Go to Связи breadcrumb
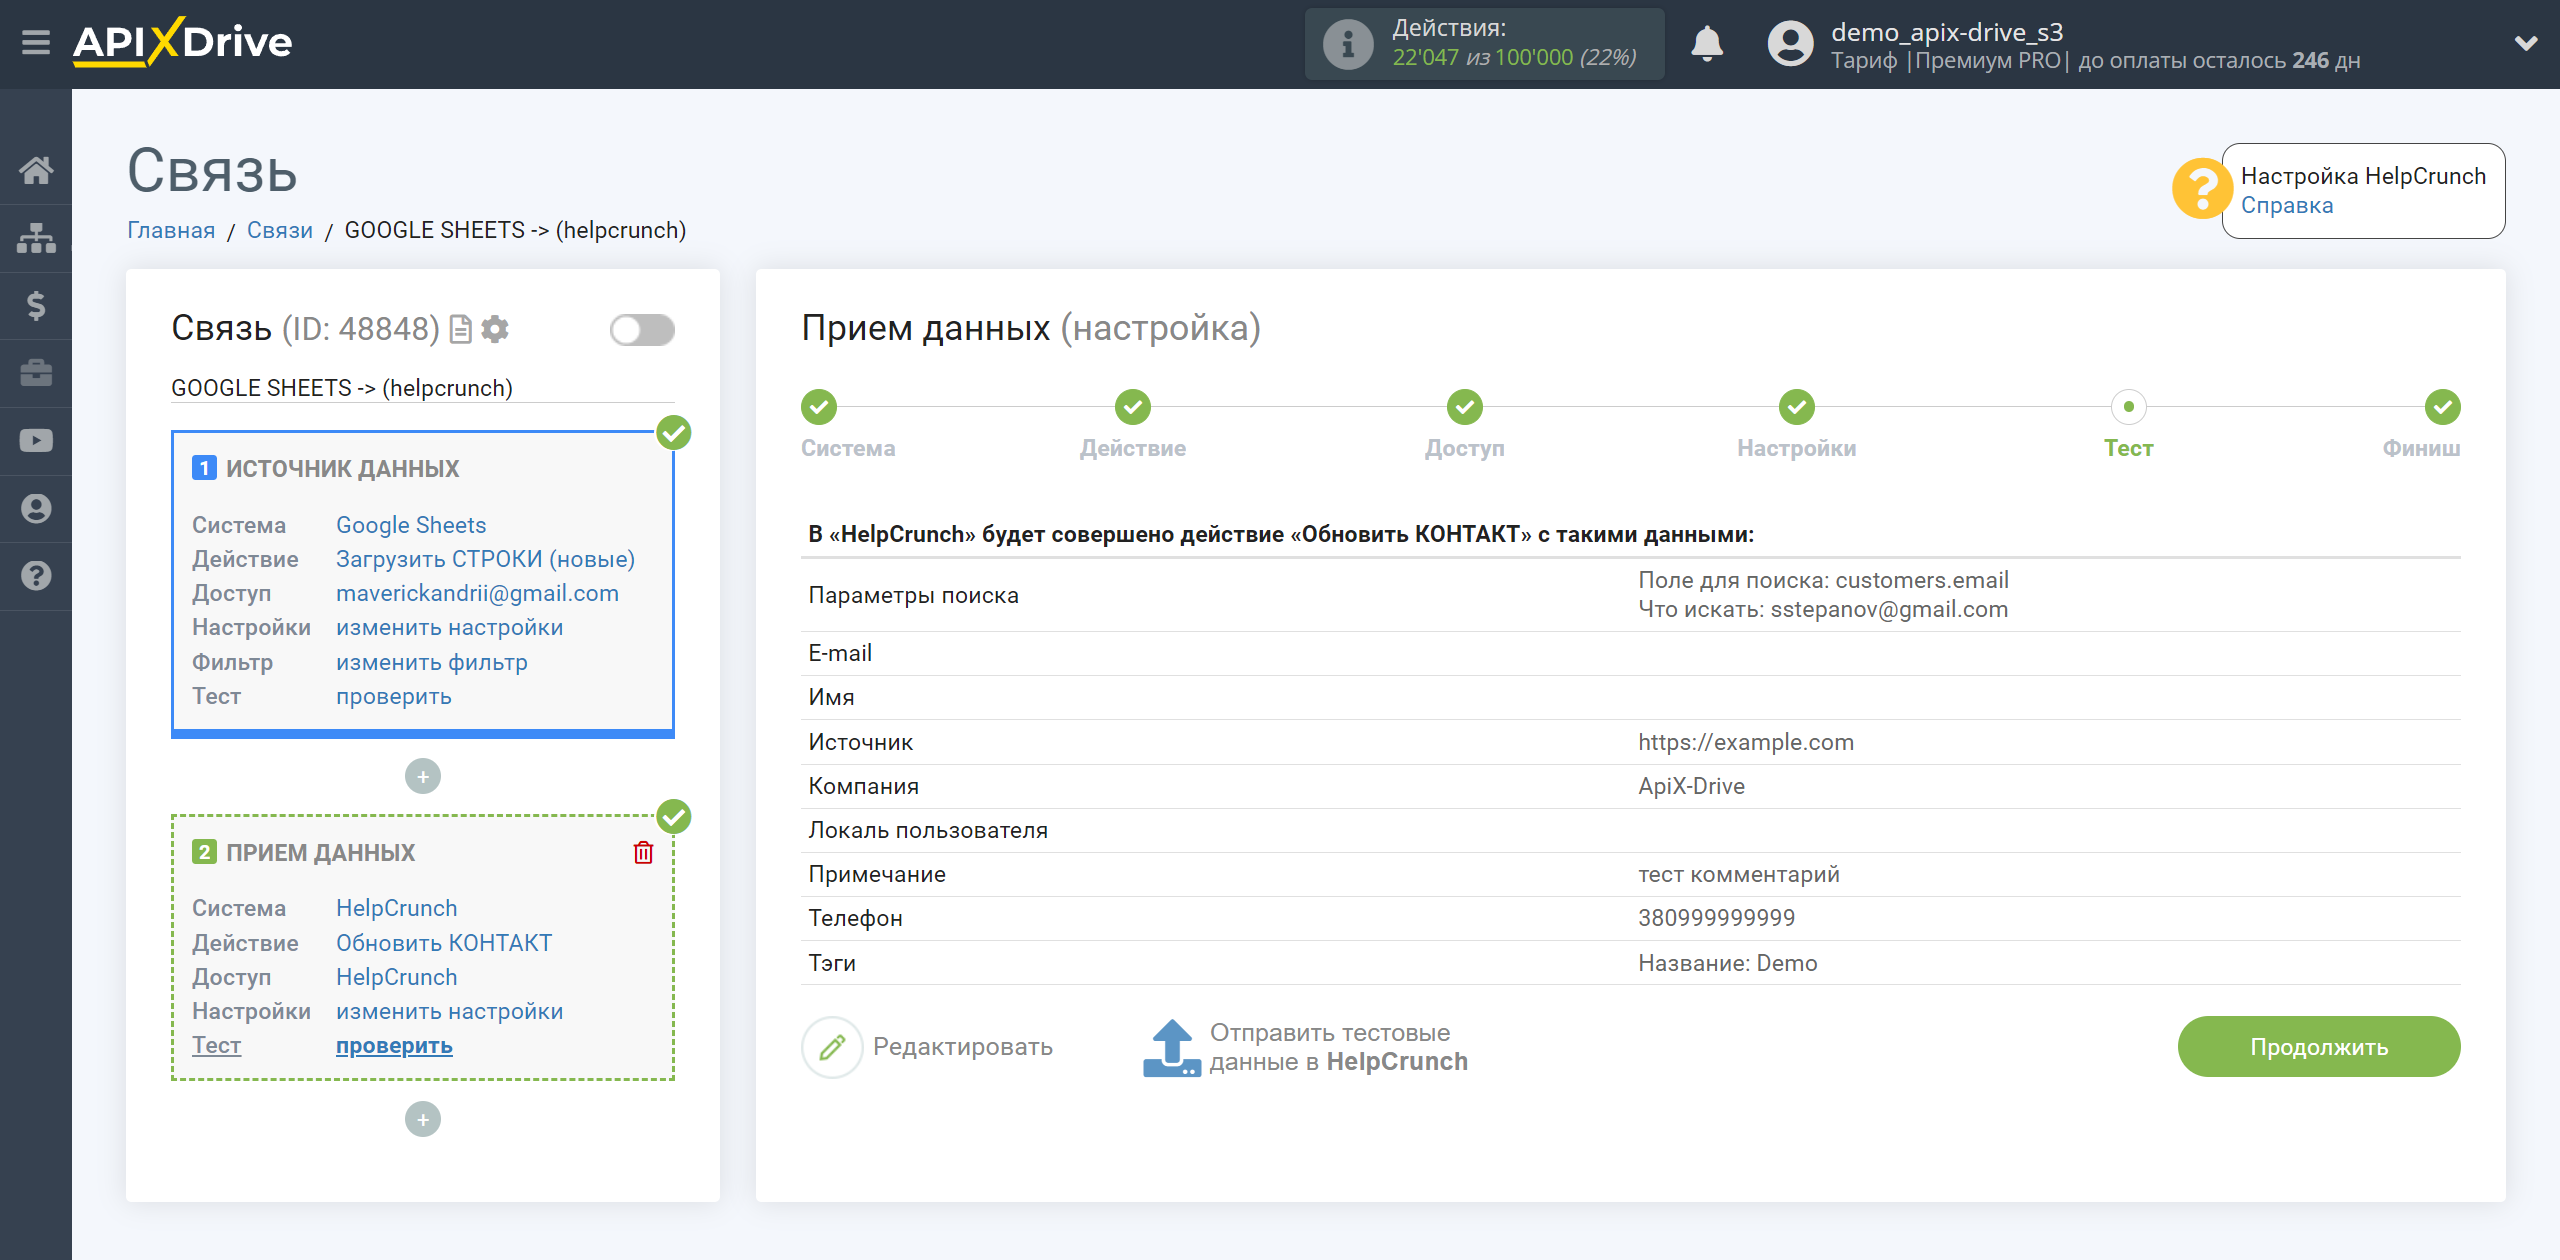 279,231
